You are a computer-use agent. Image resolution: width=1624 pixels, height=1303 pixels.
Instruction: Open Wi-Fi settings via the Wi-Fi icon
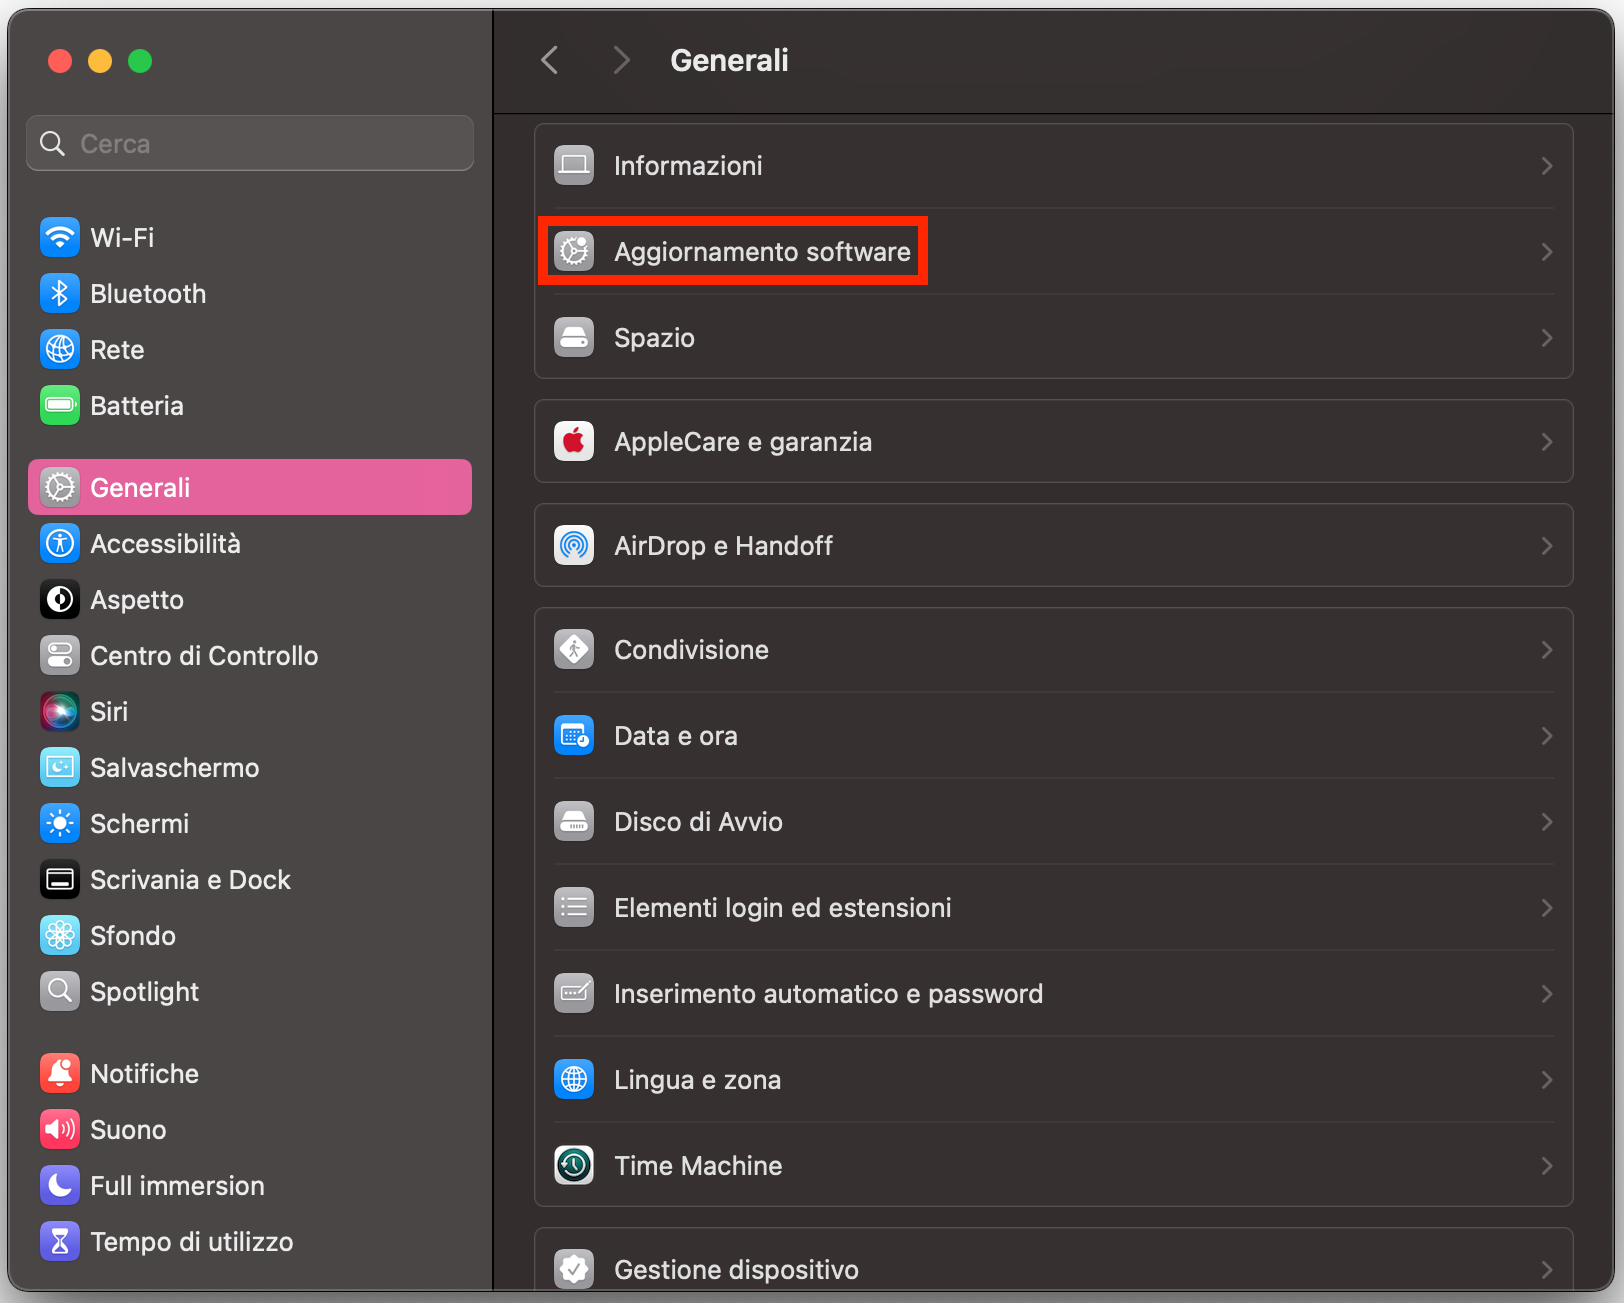tap(60, 237)
